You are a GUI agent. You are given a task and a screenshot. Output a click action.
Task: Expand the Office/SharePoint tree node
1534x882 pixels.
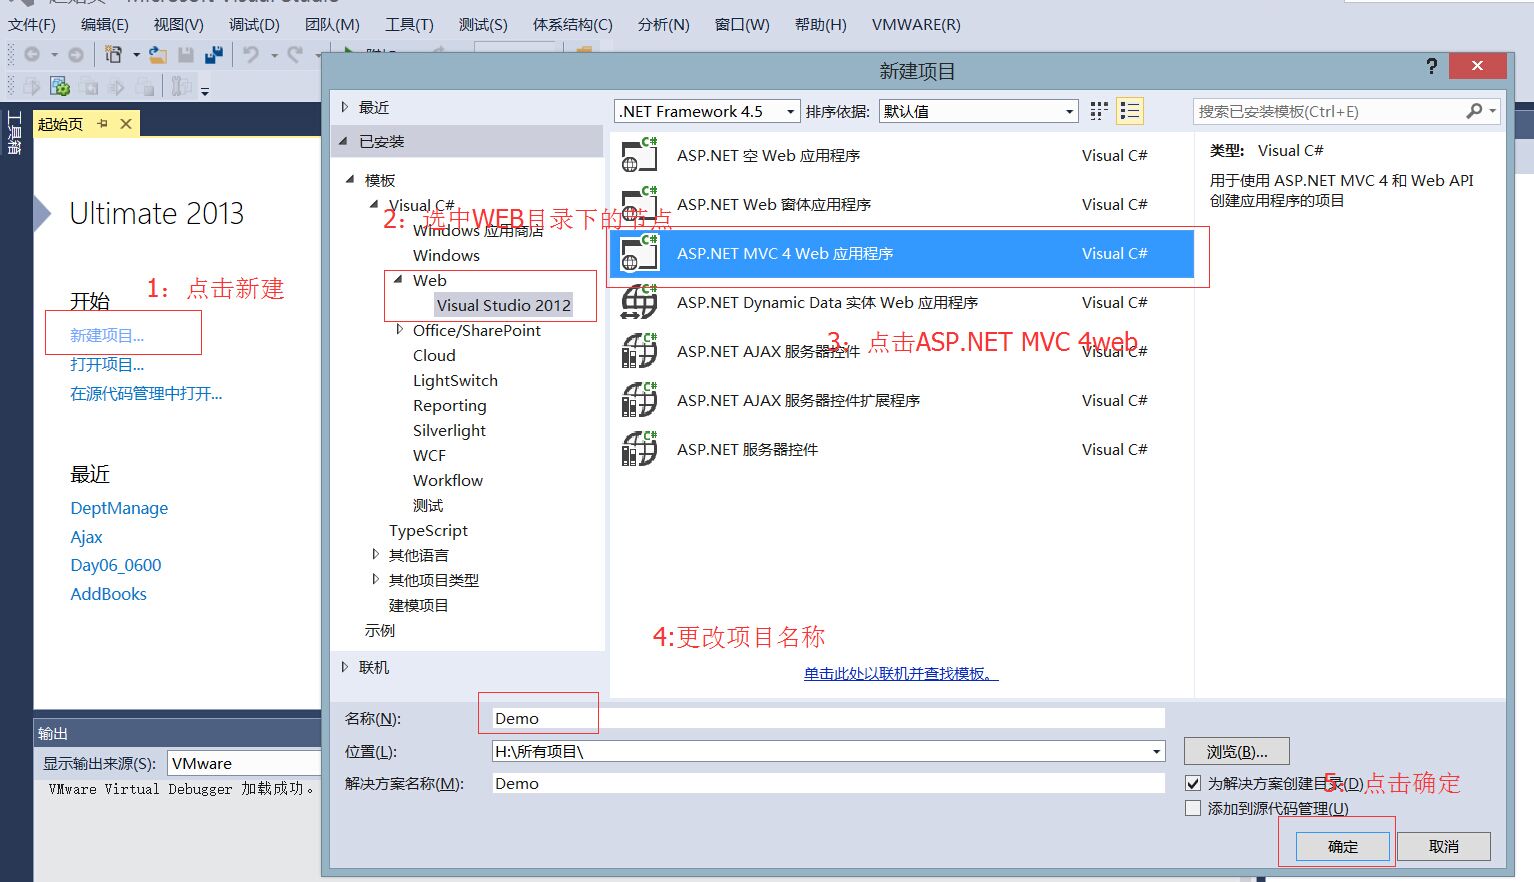point(399,329)
